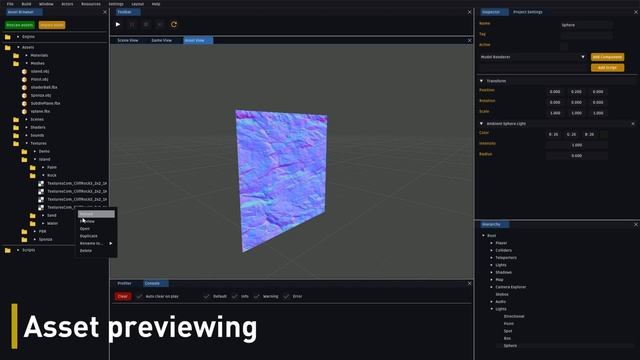The height and width of the screenshot is (360, 640).
Task: Click the Rescan assets button
Action: point(20,25)
